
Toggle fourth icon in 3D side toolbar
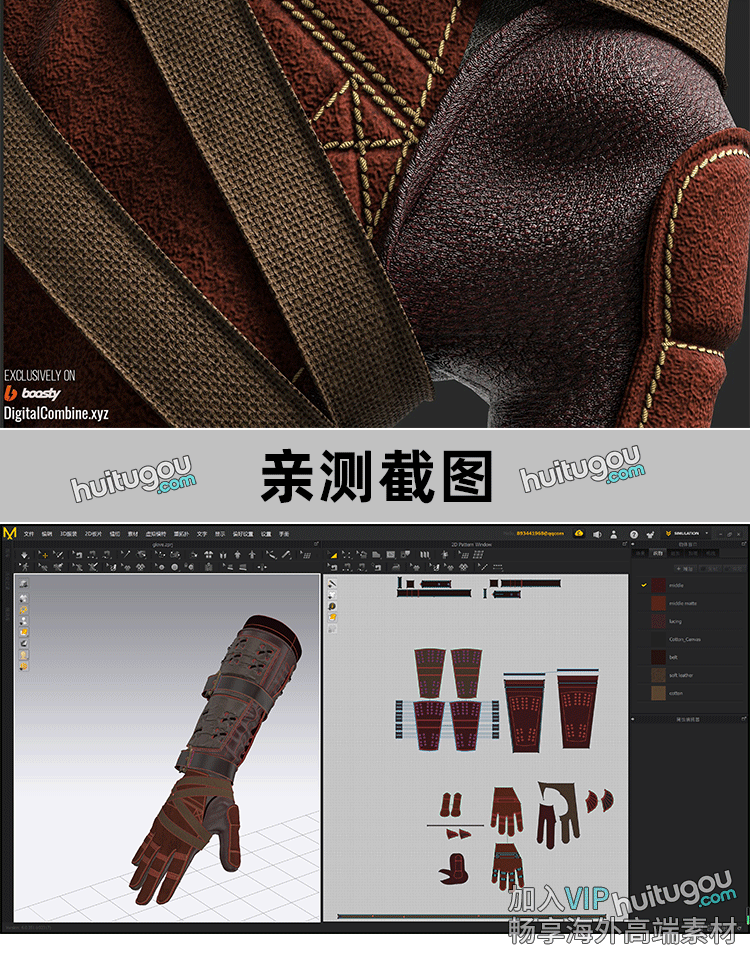(23, 621)
